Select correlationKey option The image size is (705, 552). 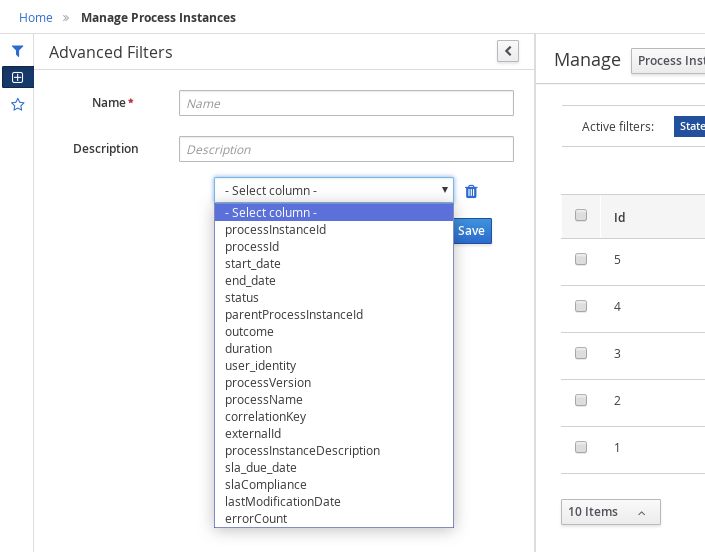334,417
